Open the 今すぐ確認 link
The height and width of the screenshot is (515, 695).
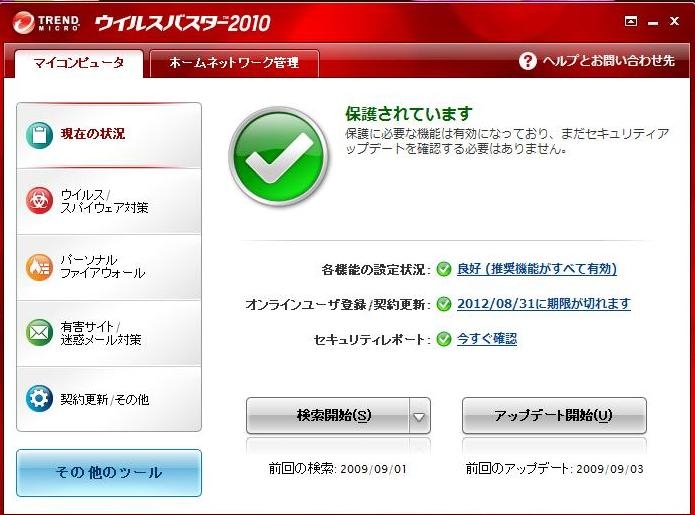tap(487, 339)
